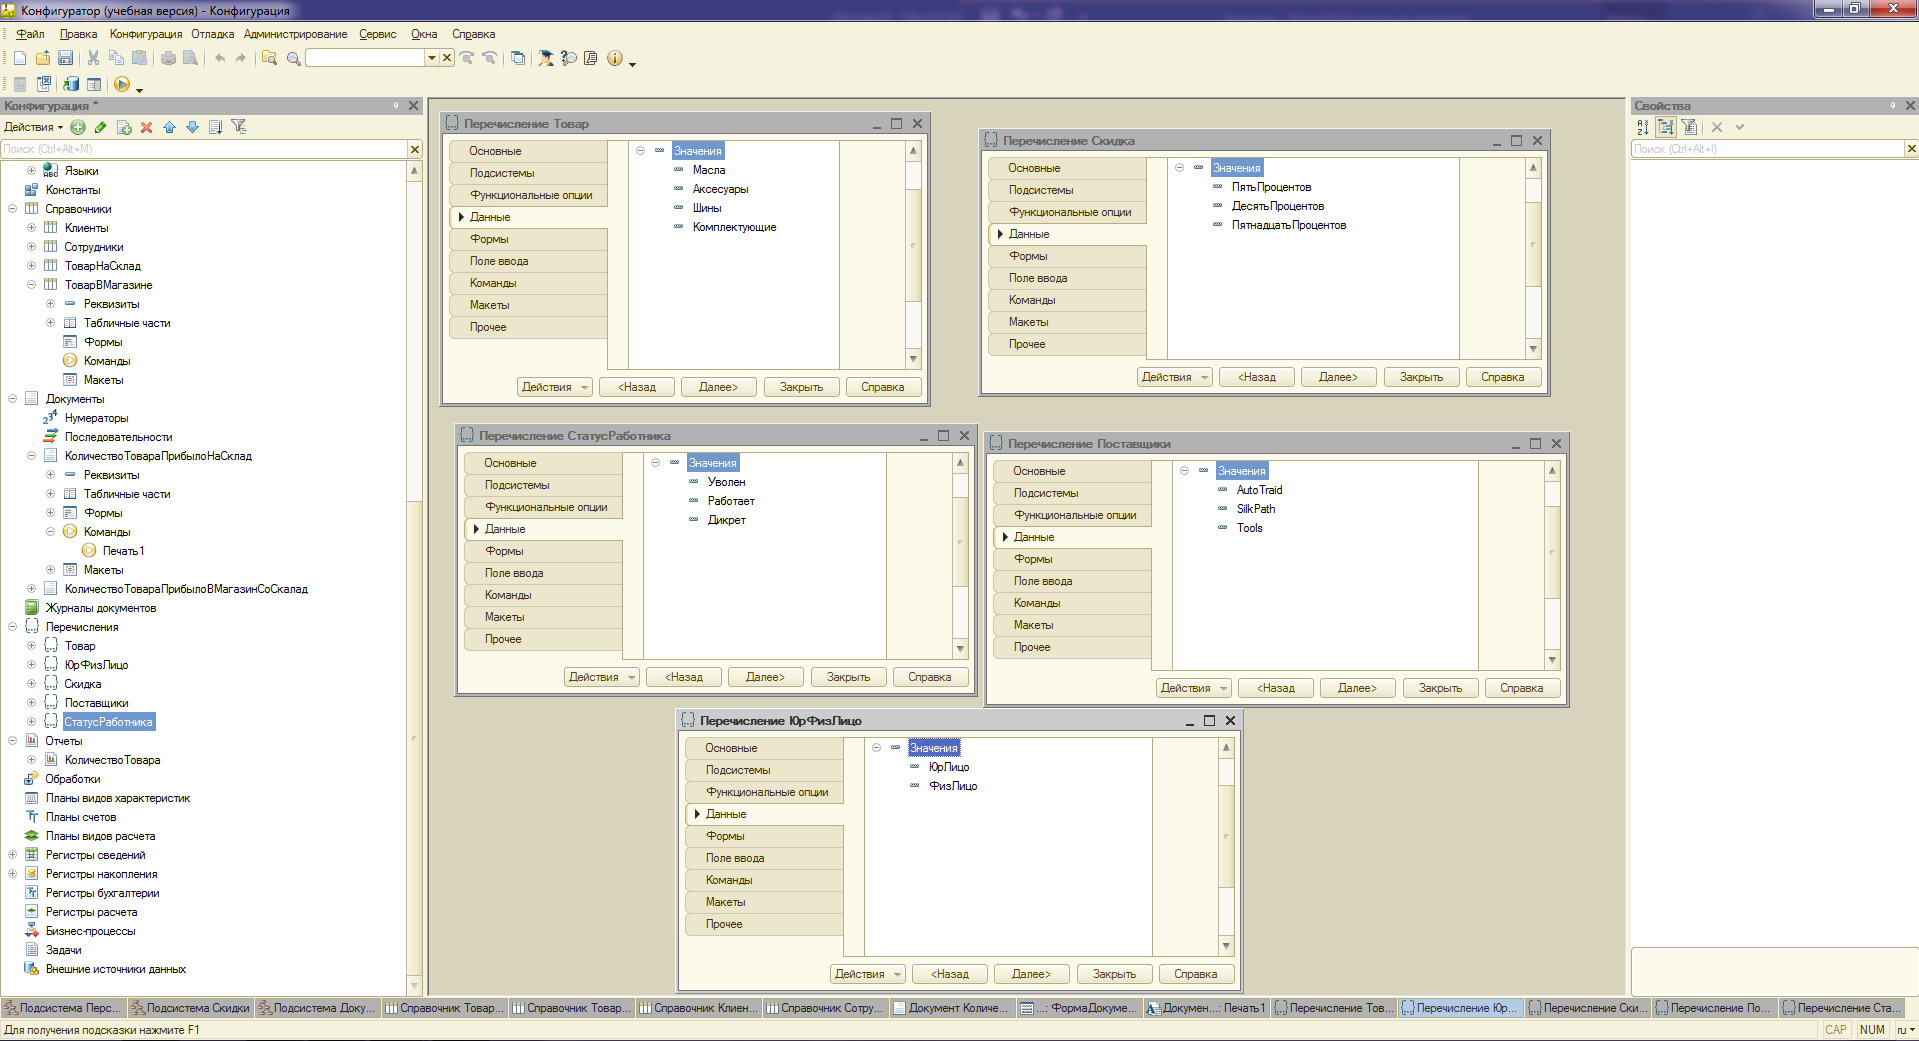The width and height of the screenshot is (1919, 1041).
Task: Toggle the pin on Свойства panel
Action: coord(1892,105)
